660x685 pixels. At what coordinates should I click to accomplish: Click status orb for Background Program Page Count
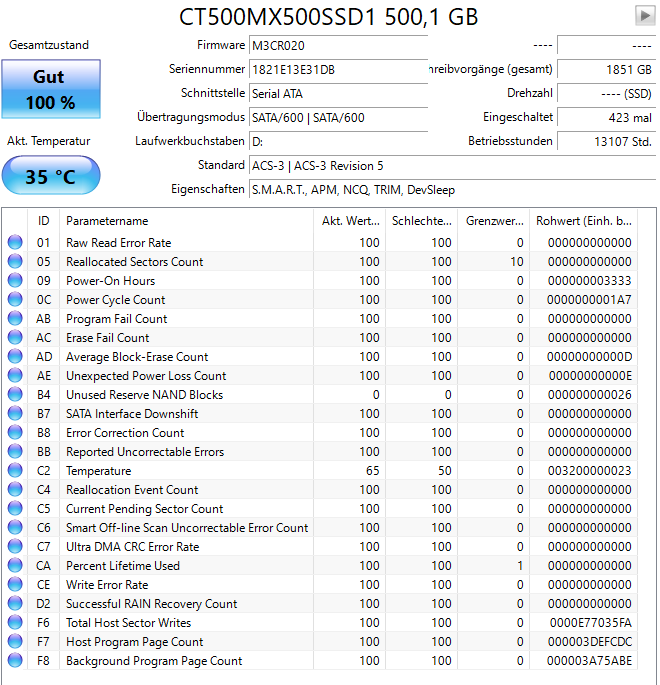pos(15,660)
